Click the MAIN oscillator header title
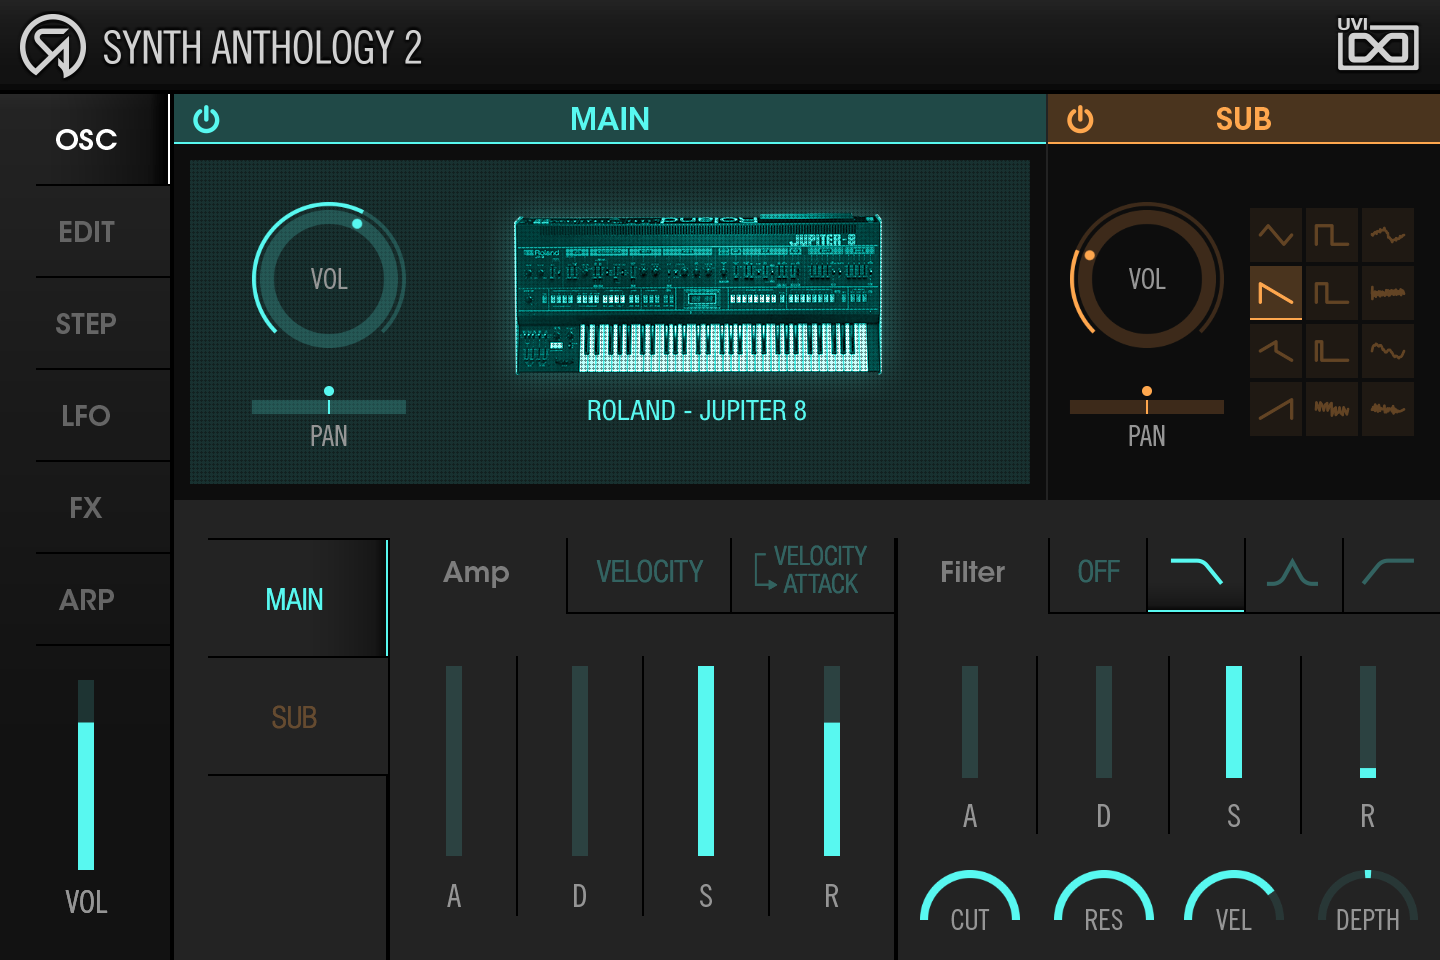This screenshot has width=1440, height=960. pyautogui.click(x=610, y=119)
